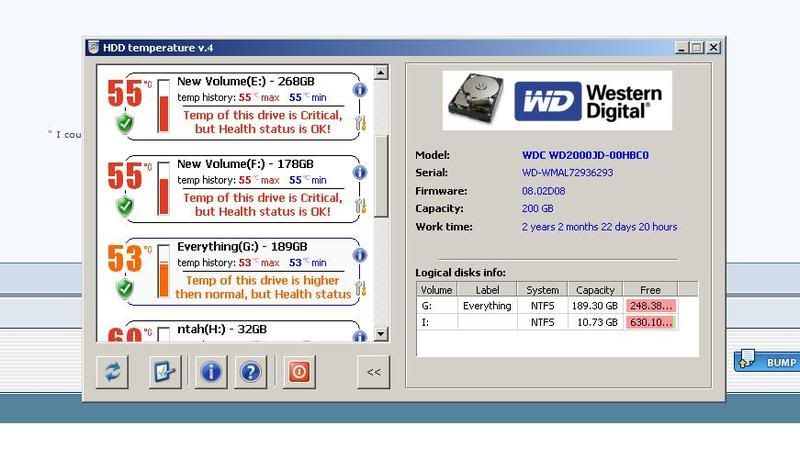Screen dimensions: 800x470
Task: Show info for Everything(G:) drive
Action: click(359, 255)
